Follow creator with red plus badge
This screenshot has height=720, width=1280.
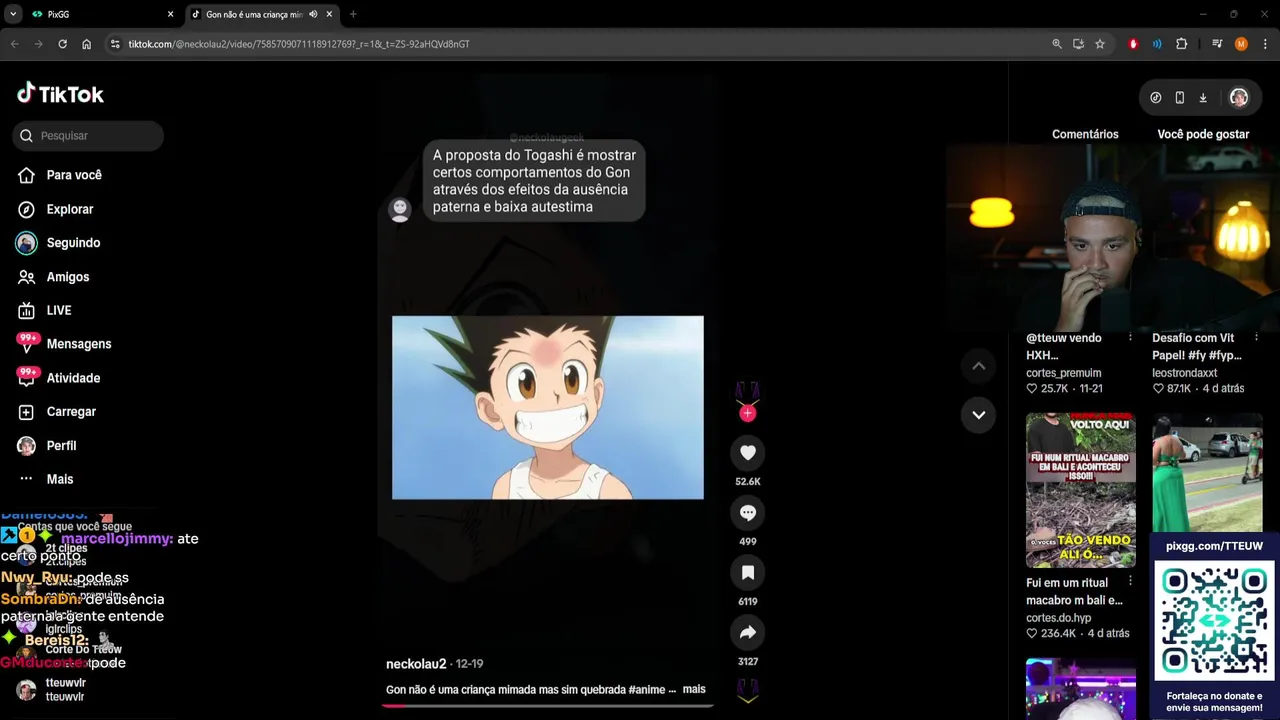pos(748,413)
